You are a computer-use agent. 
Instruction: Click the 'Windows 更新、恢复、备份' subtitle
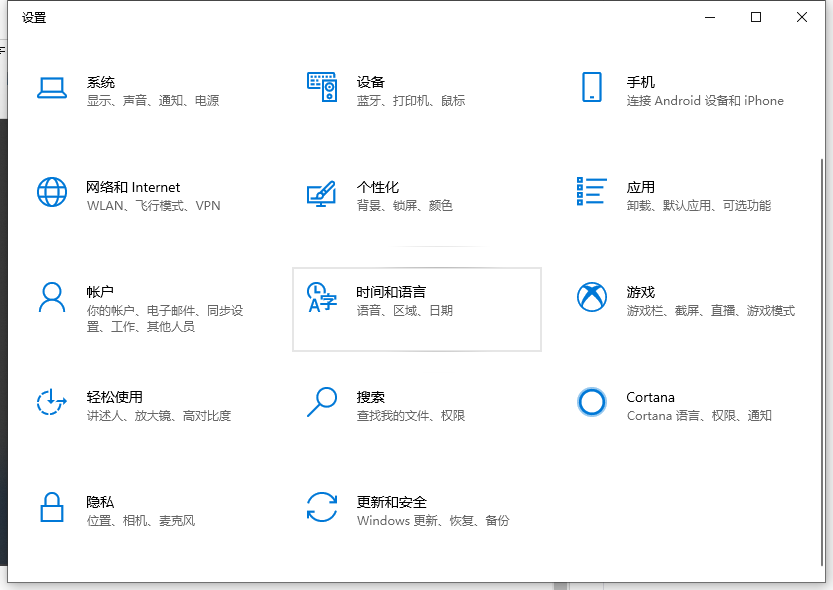point(434,520)
